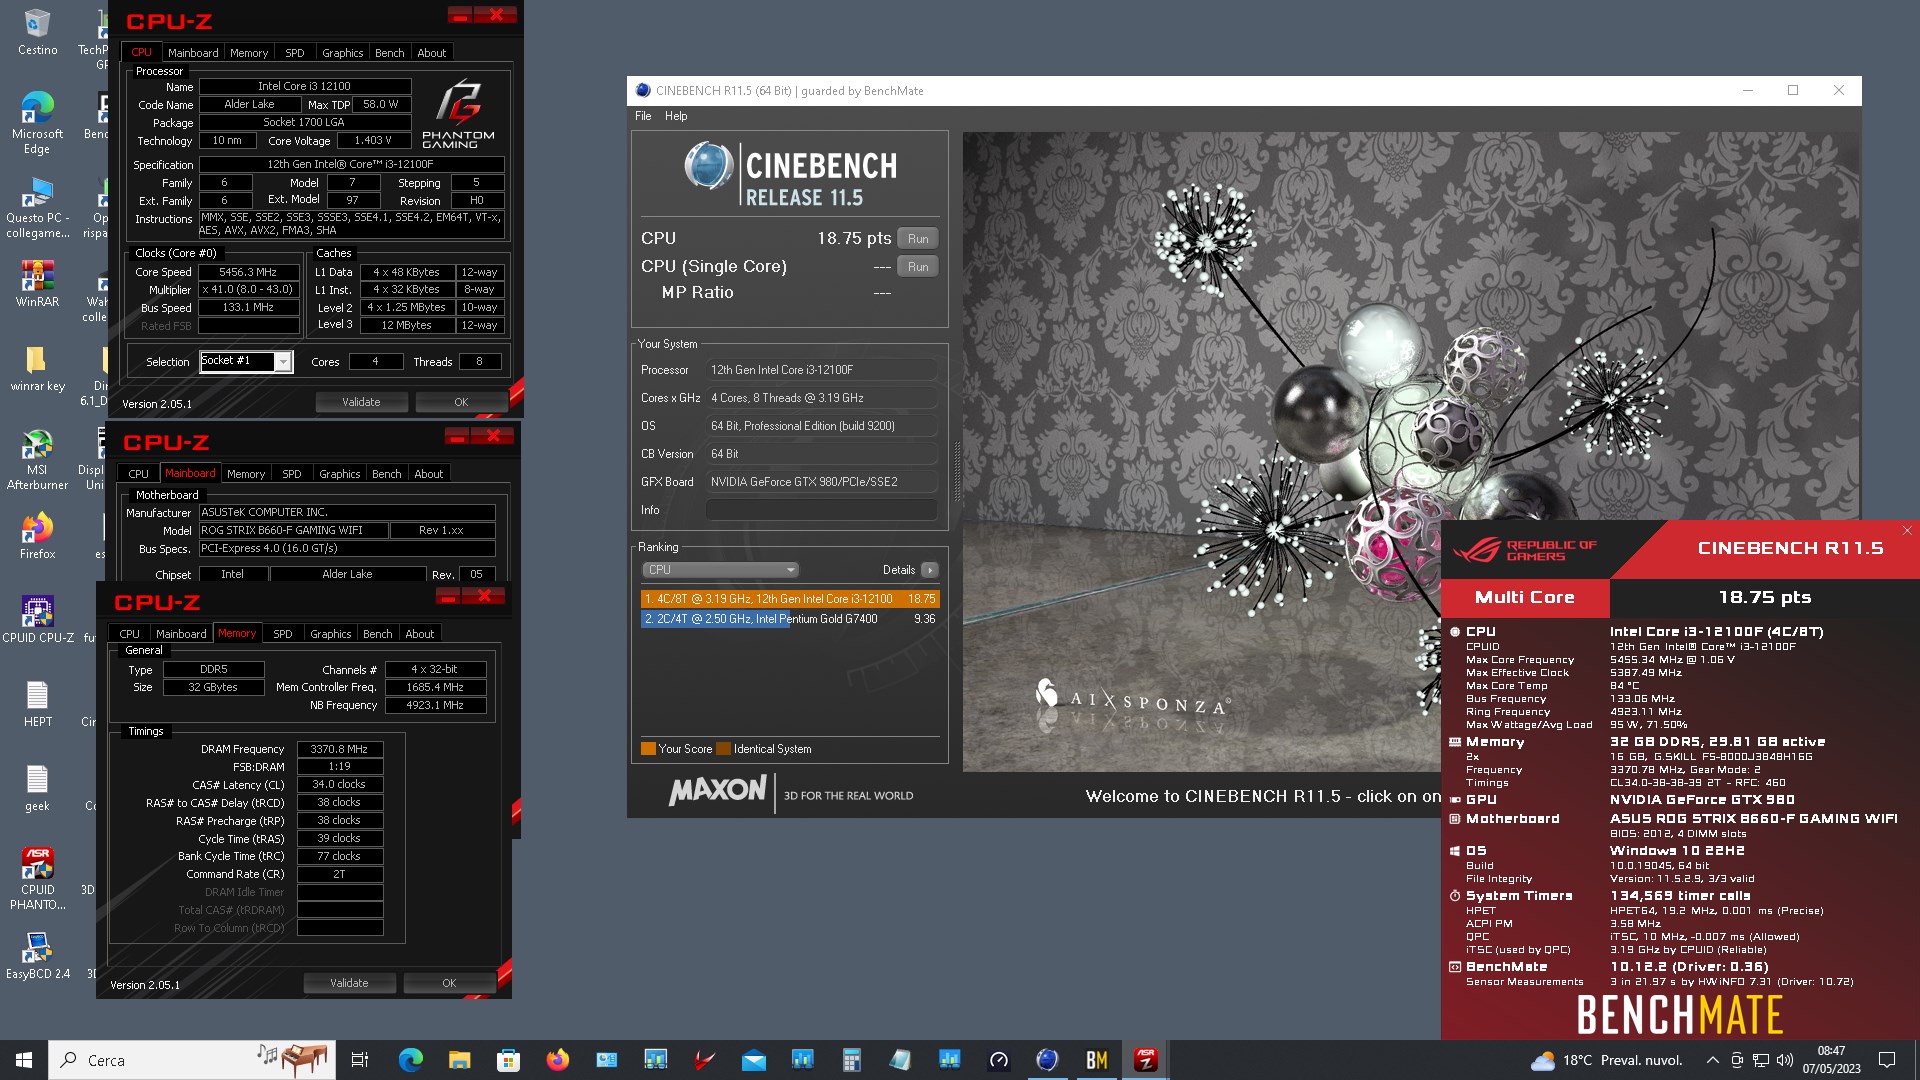
Task: Select ranking row for i3-12100 score 18.75
Action: pyautogui.click(x=790, y=599)
